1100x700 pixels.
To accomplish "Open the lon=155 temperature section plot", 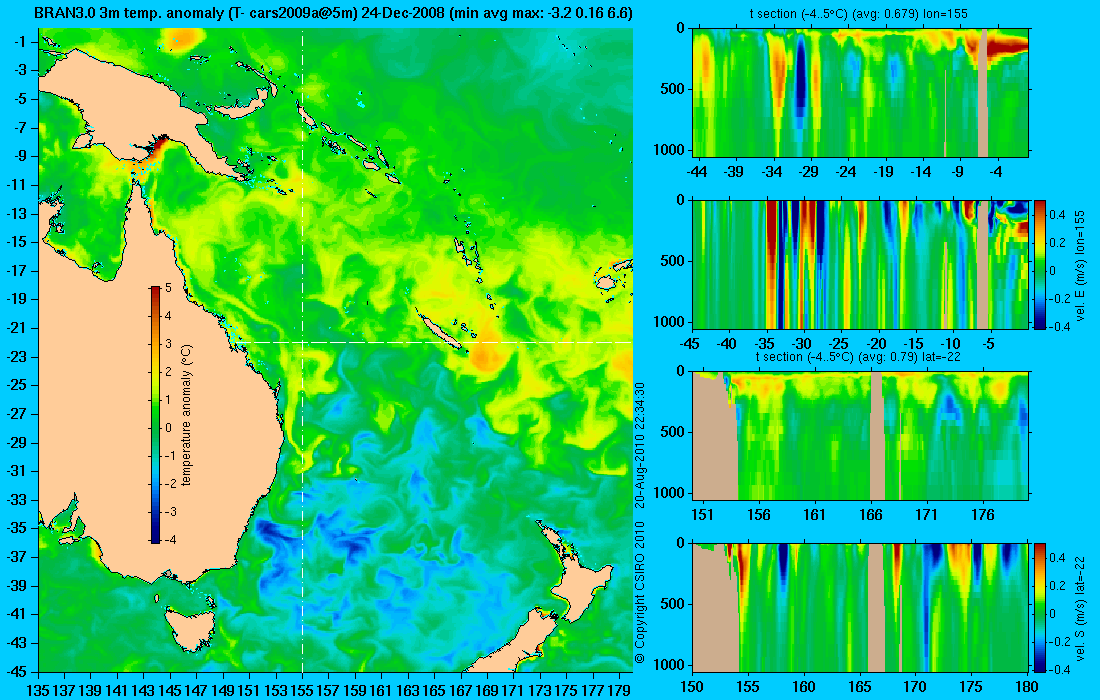I will tap(861, 93).
